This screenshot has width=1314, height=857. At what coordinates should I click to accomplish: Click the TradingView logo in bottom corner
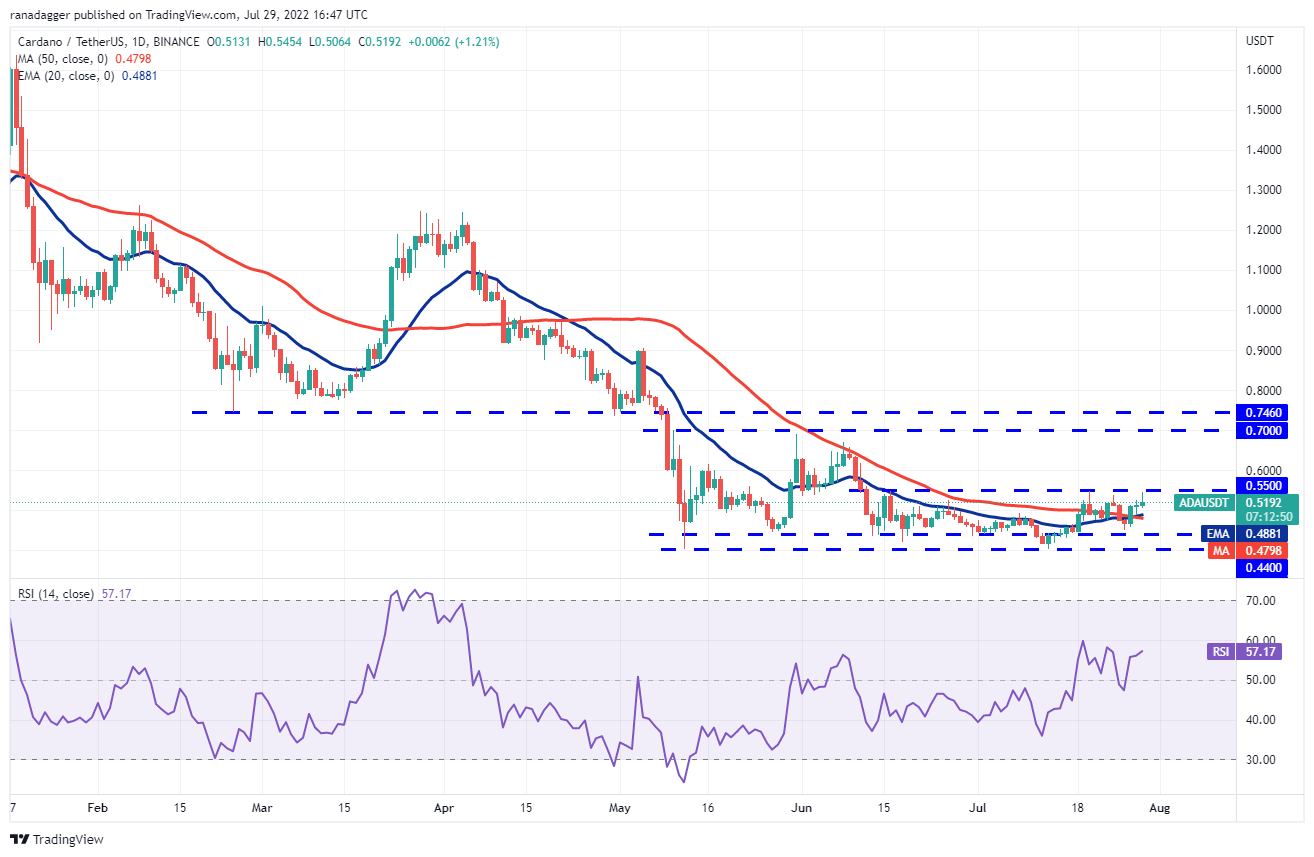pos(57,839)
